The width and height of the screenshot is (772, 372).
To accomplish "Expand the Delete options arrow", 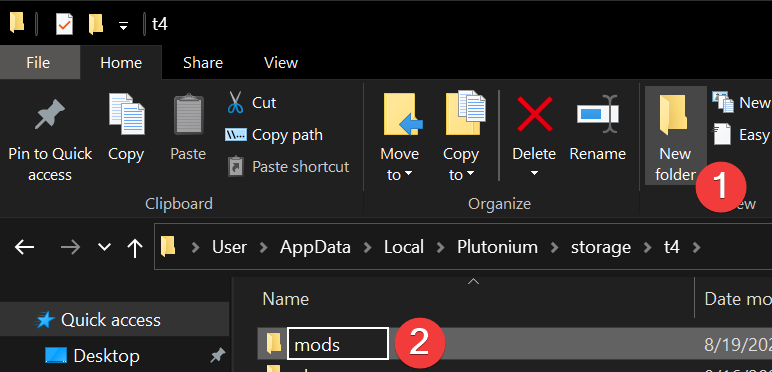I will tap(534, 174).
